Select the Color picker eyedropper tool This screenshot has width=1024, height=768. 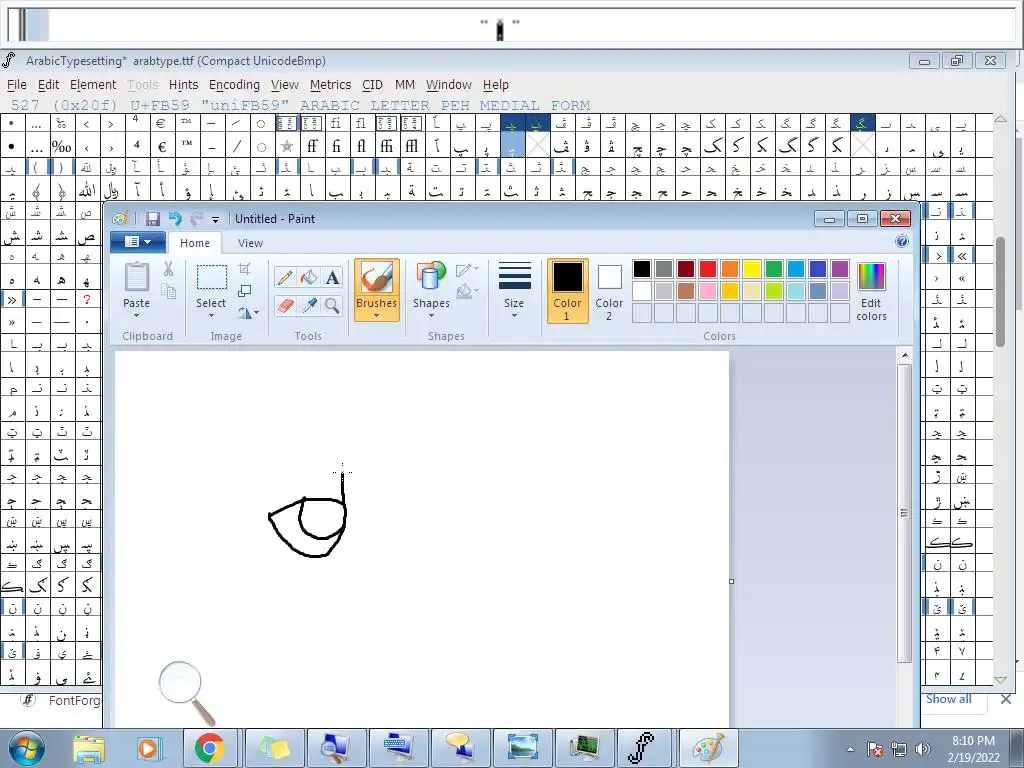click(x=308, y=306)
